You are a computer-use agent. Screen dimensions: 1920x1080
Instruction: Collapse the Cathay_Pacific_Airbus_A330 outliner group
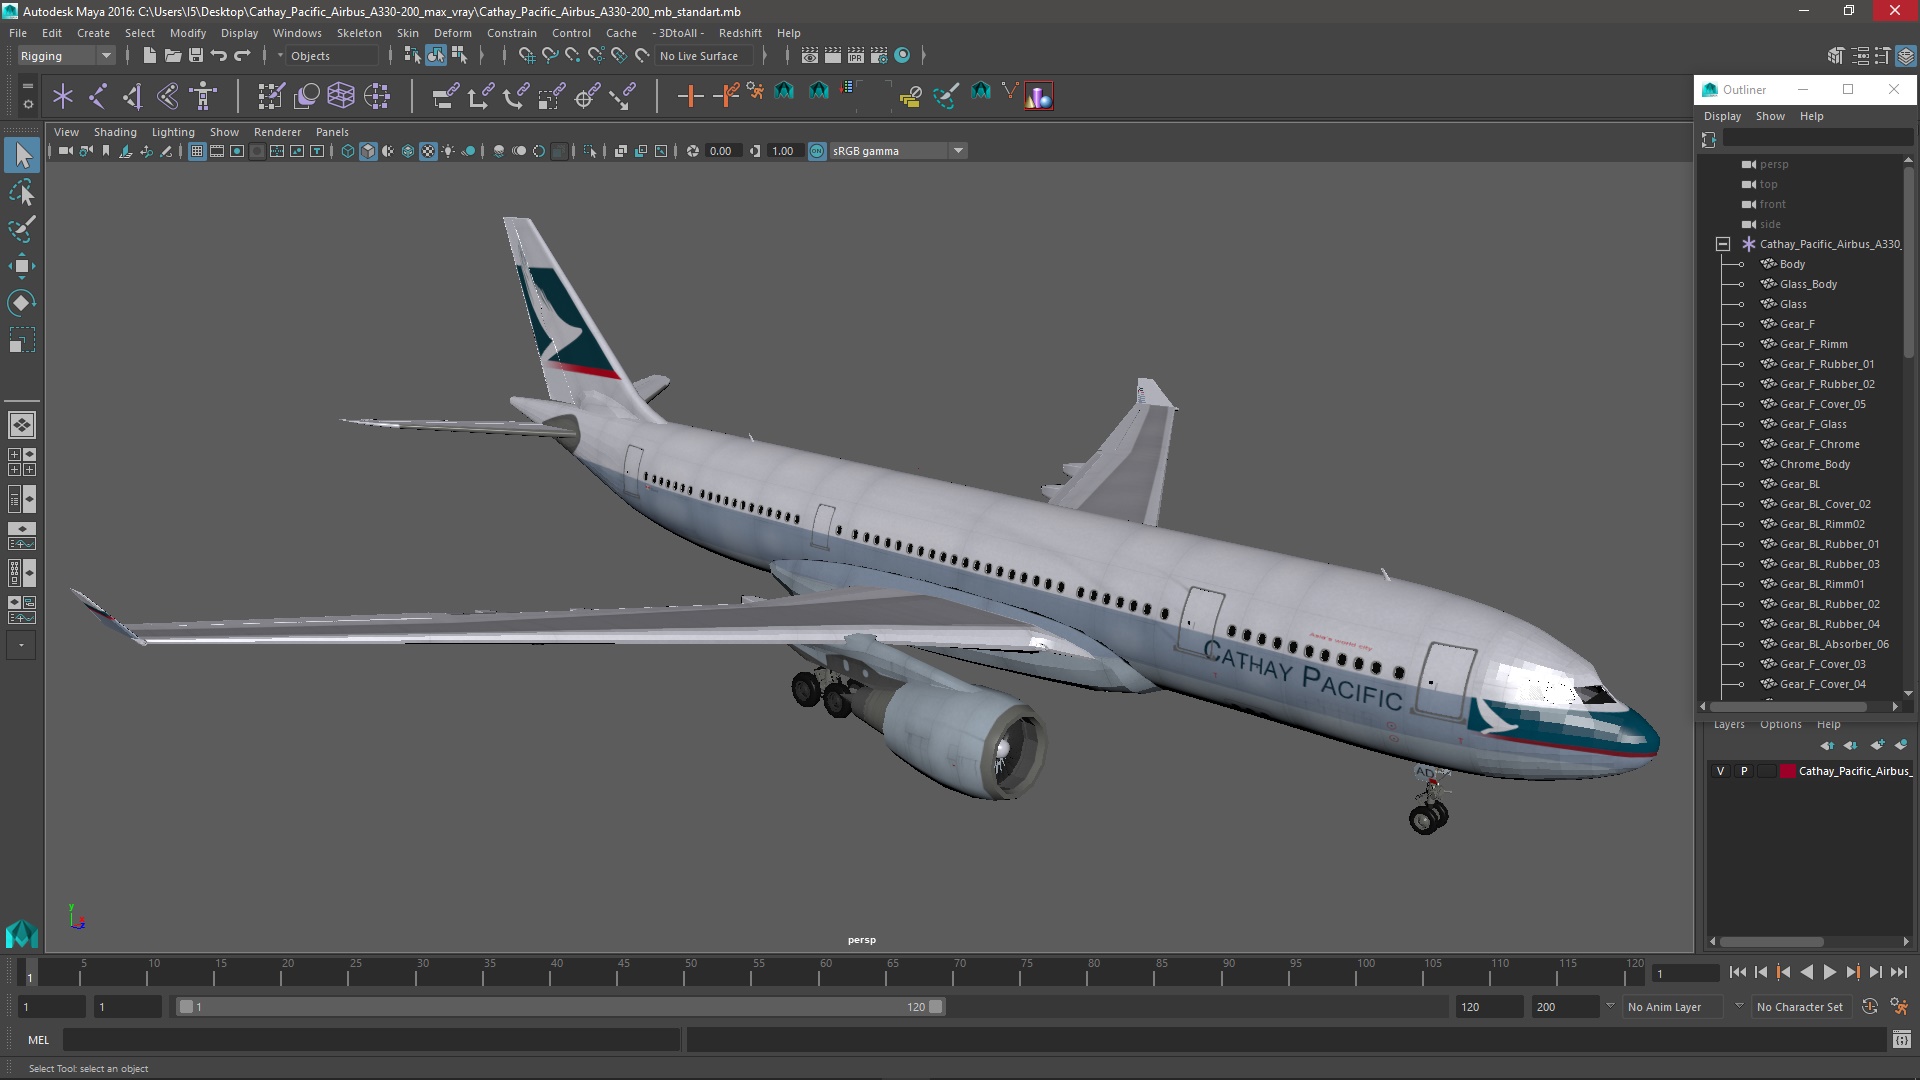click(x=1722, y=244)
